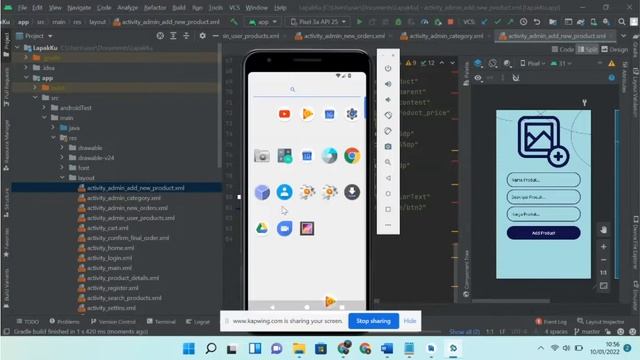Click the emulator volume up button
This screenshot has width=640, height=360.
click(x=388, y=84)
